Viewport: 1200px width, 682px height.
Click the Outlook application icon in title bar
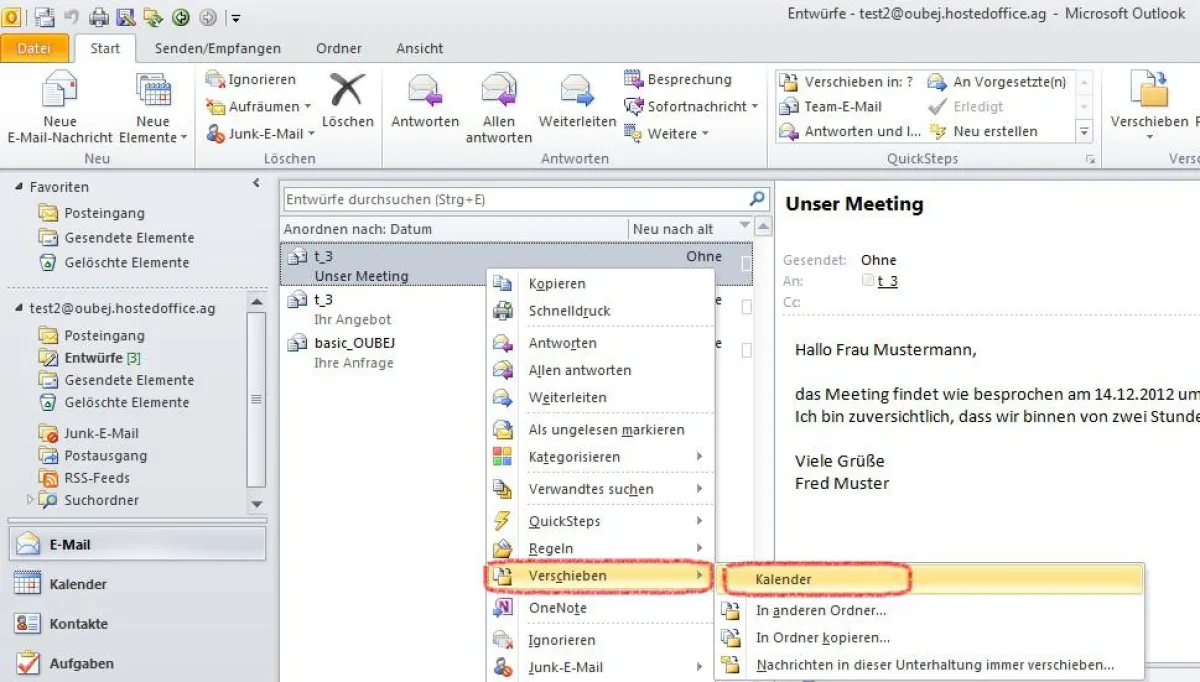coord(10,16)
